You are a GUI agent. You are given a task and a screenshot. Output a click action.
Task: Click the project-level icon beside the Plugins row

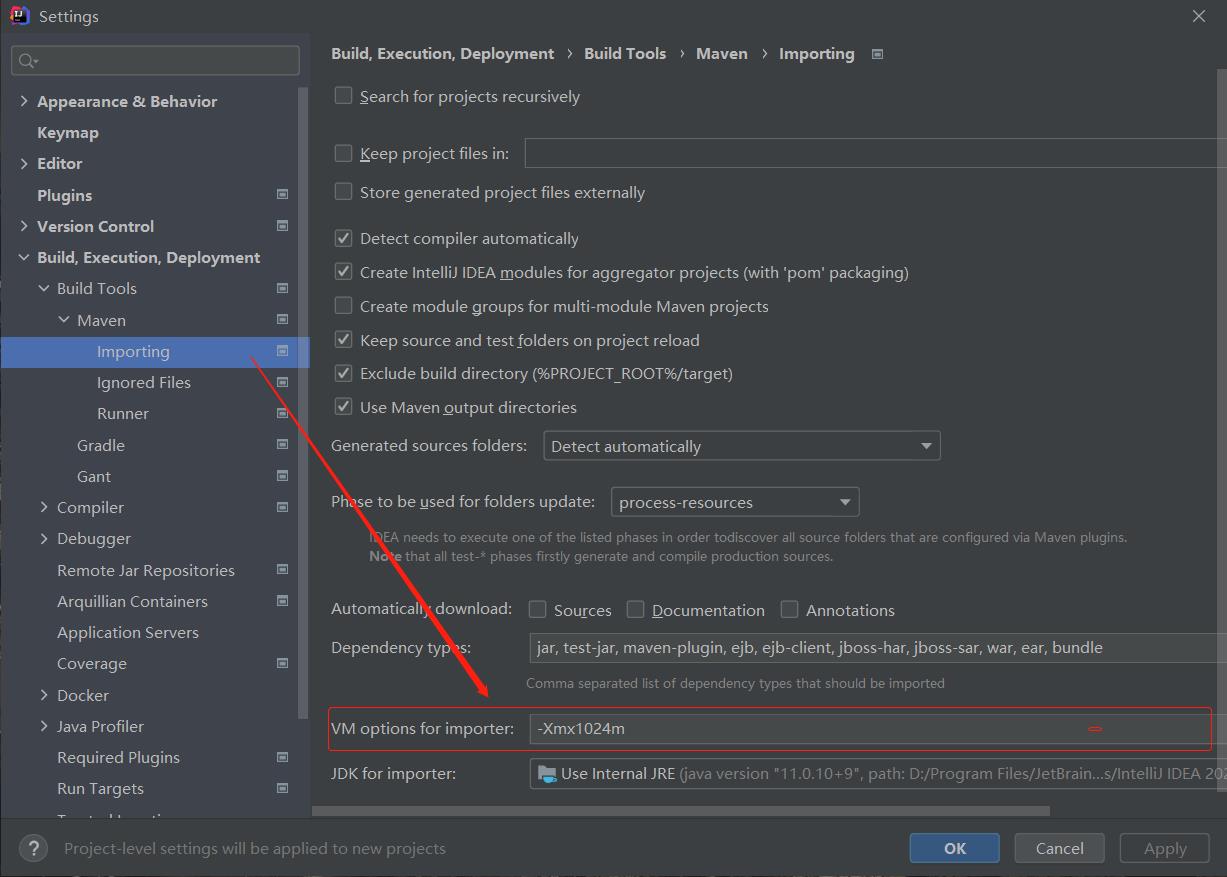click(x=282, y=195)
